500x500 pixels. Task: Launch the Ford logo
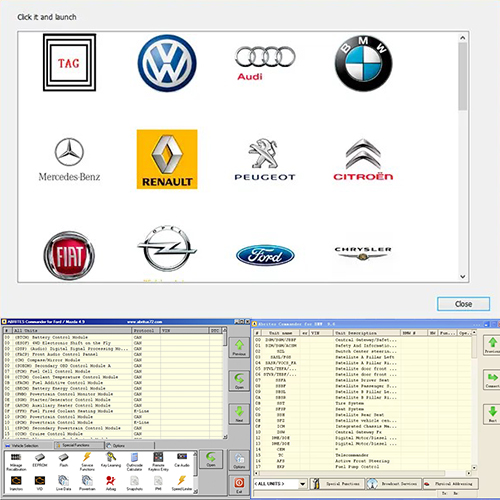(x=265, y=256)
